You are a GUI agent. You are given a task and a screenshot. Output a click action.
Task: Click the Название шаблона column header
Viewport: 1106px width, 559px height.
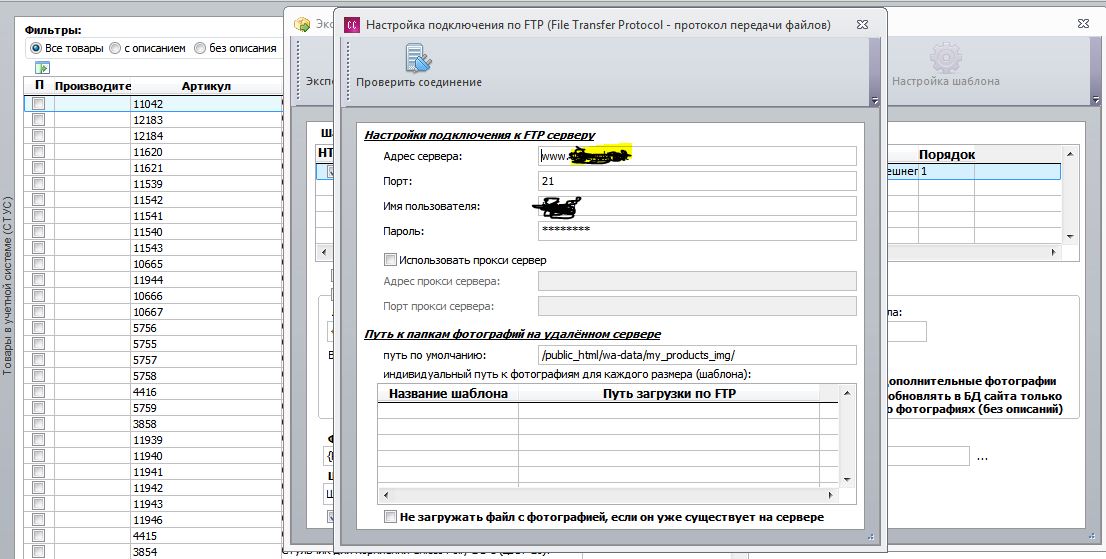448,393
